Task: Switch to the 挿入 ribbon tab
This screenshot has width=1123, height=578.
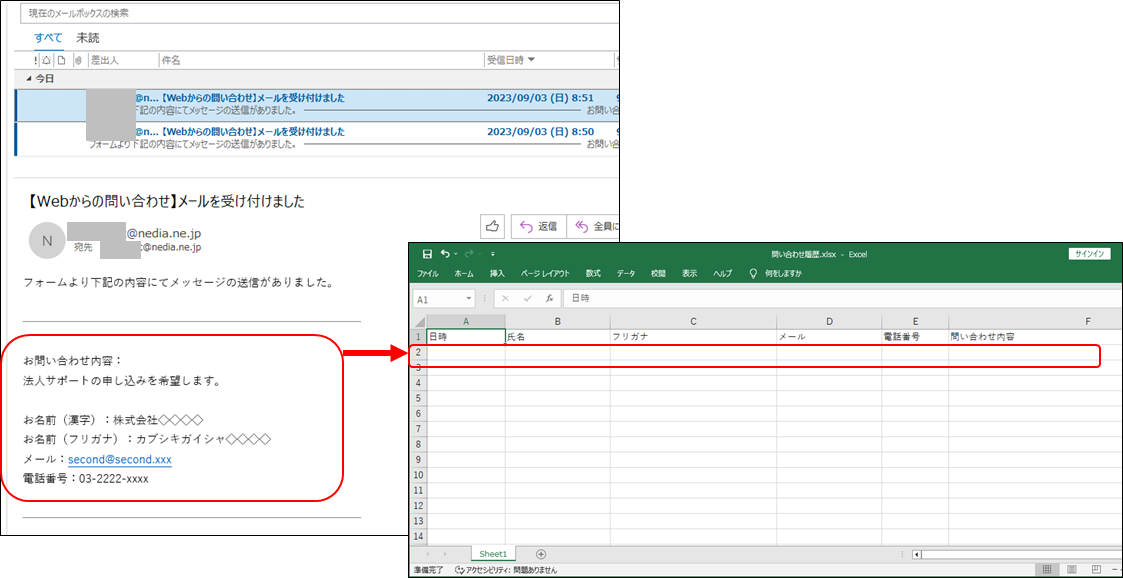Action: (x=498, y=274)
